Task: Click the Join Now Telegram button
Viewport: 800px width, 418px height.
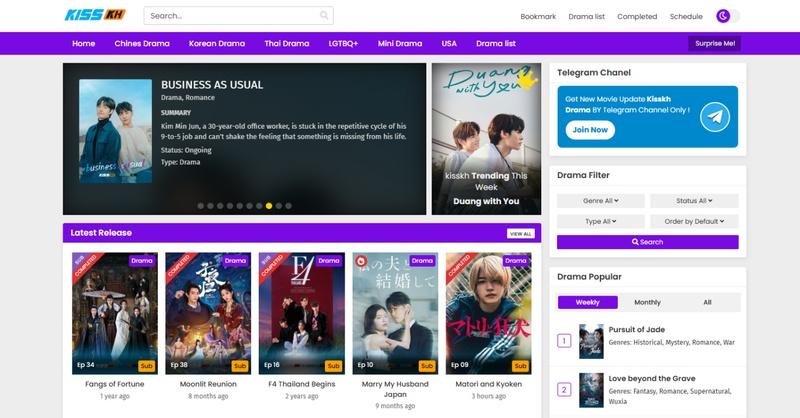Action: click(590, 130)
